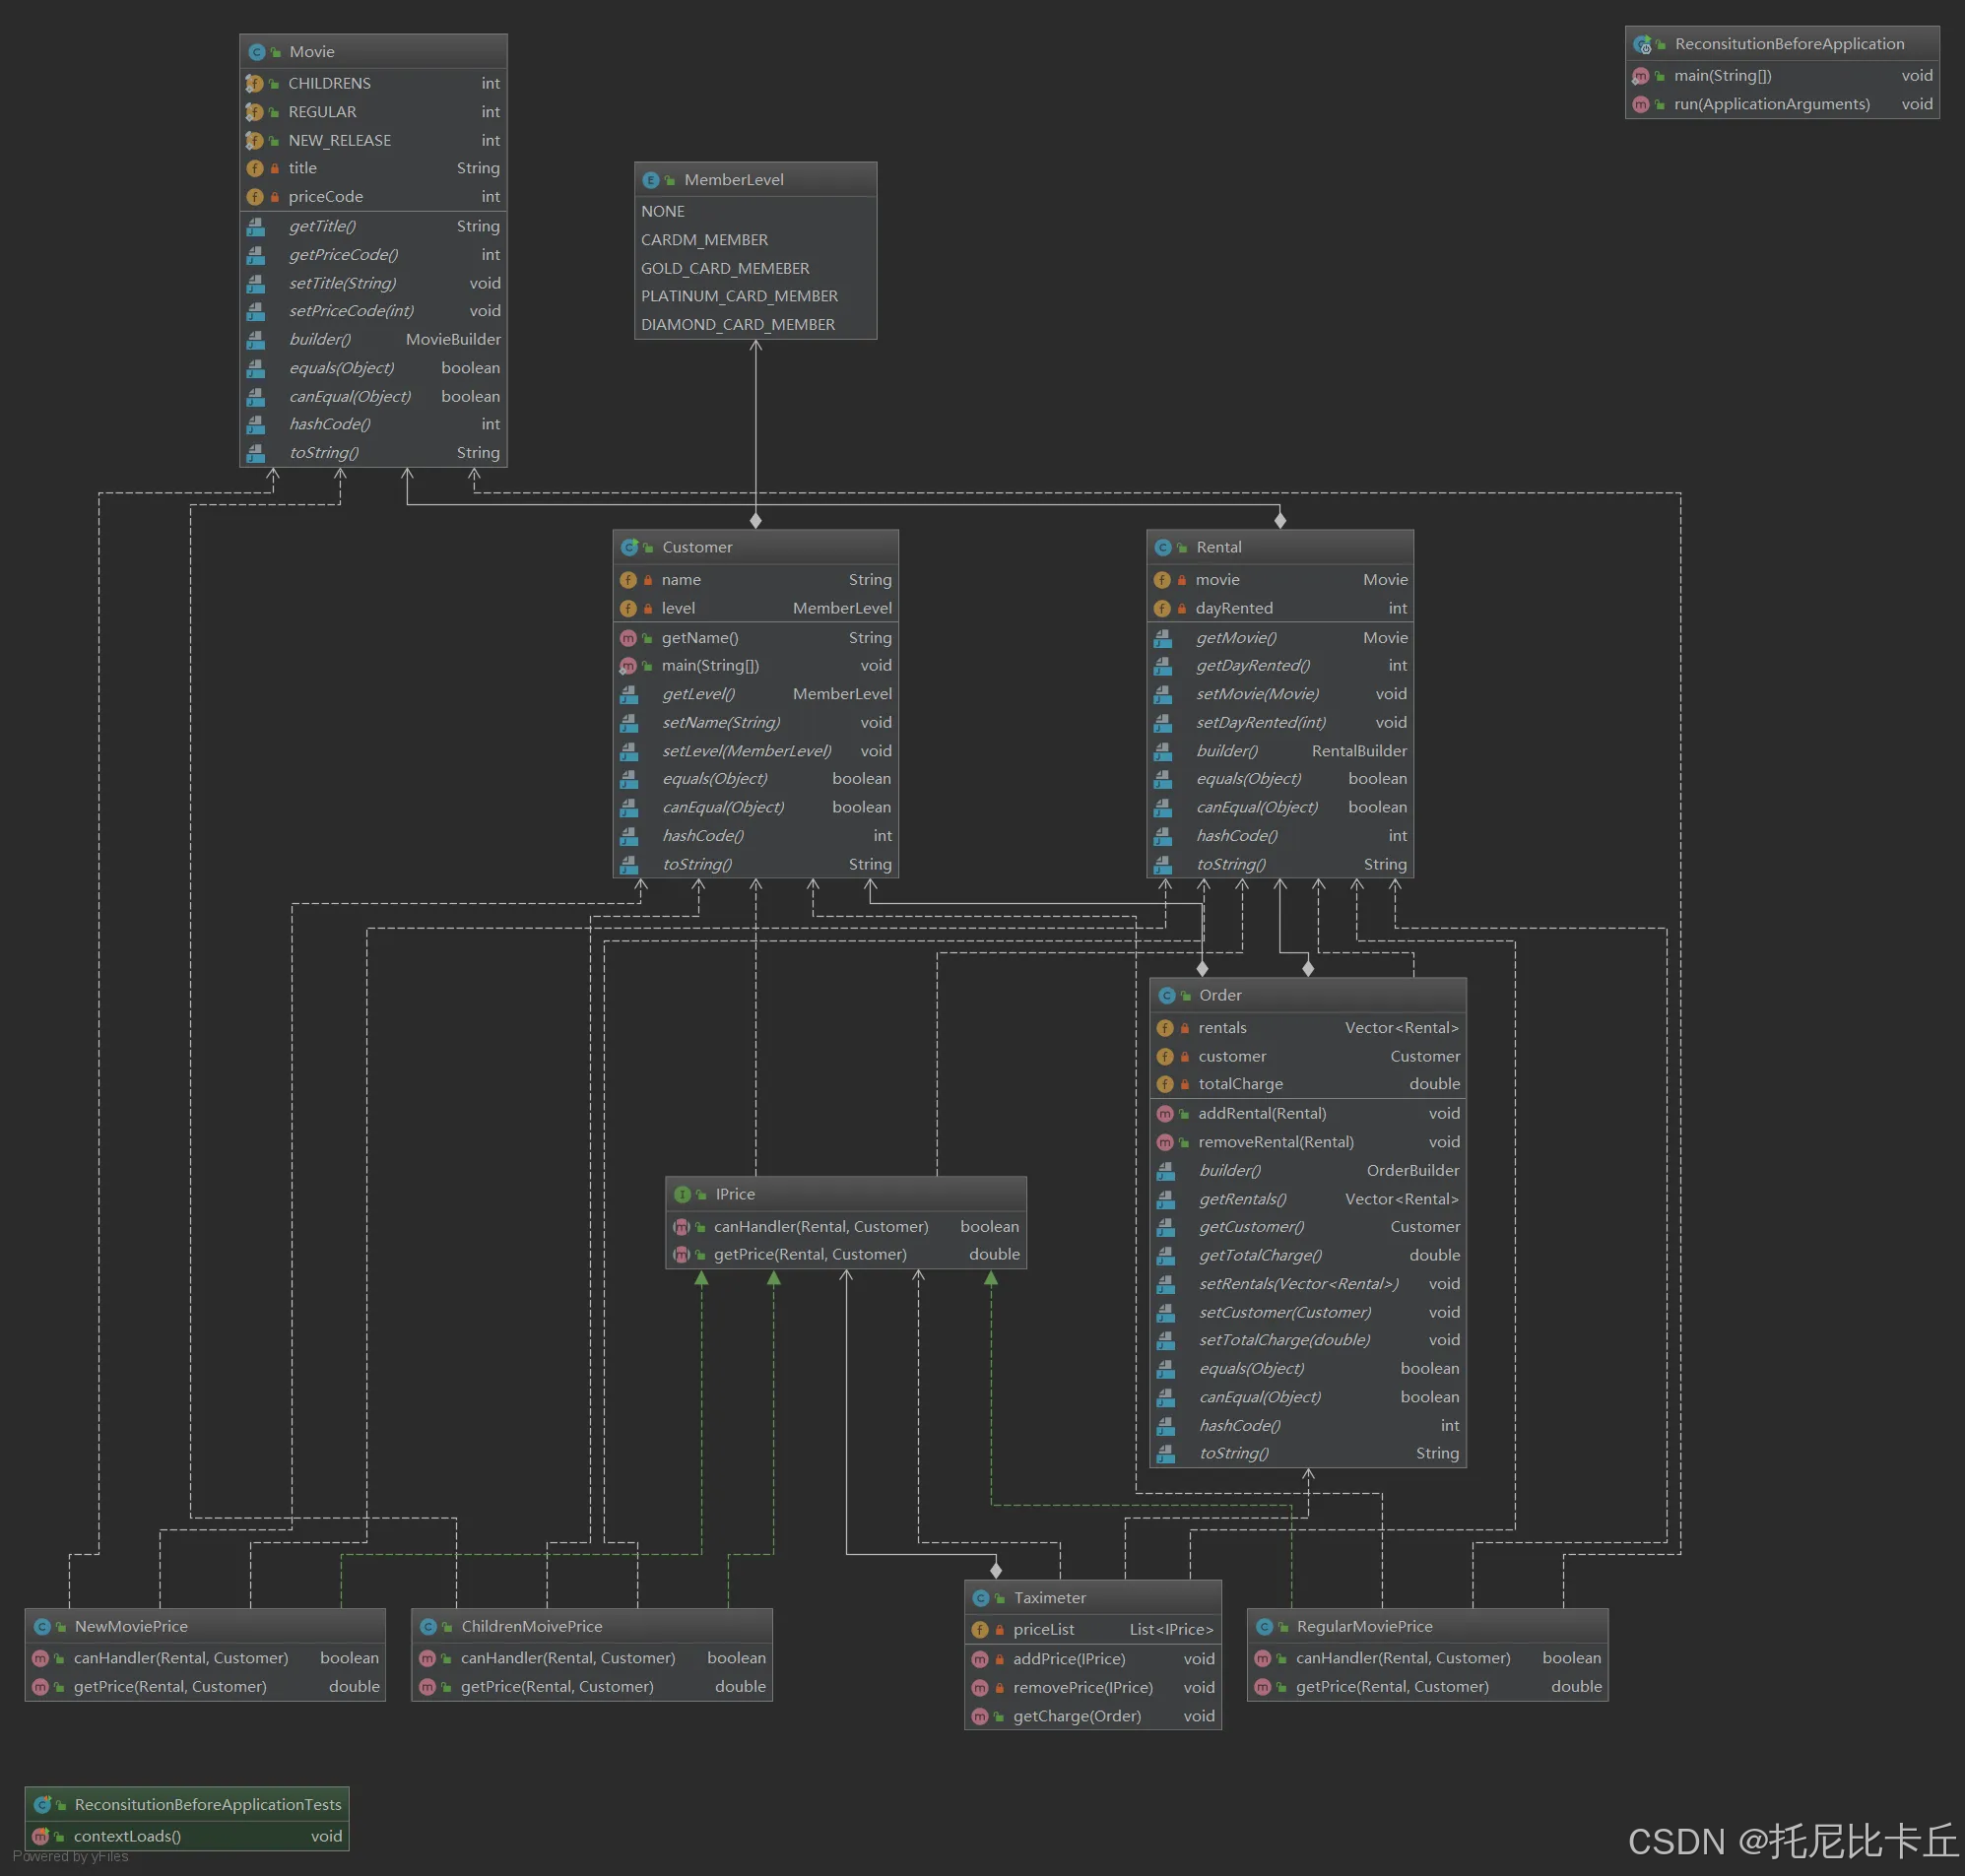The width and height of the screenshot is (1965, 1876).
Task: Click the ReconsitutionBeforeApplication class icon
Action: (1642, 44)
